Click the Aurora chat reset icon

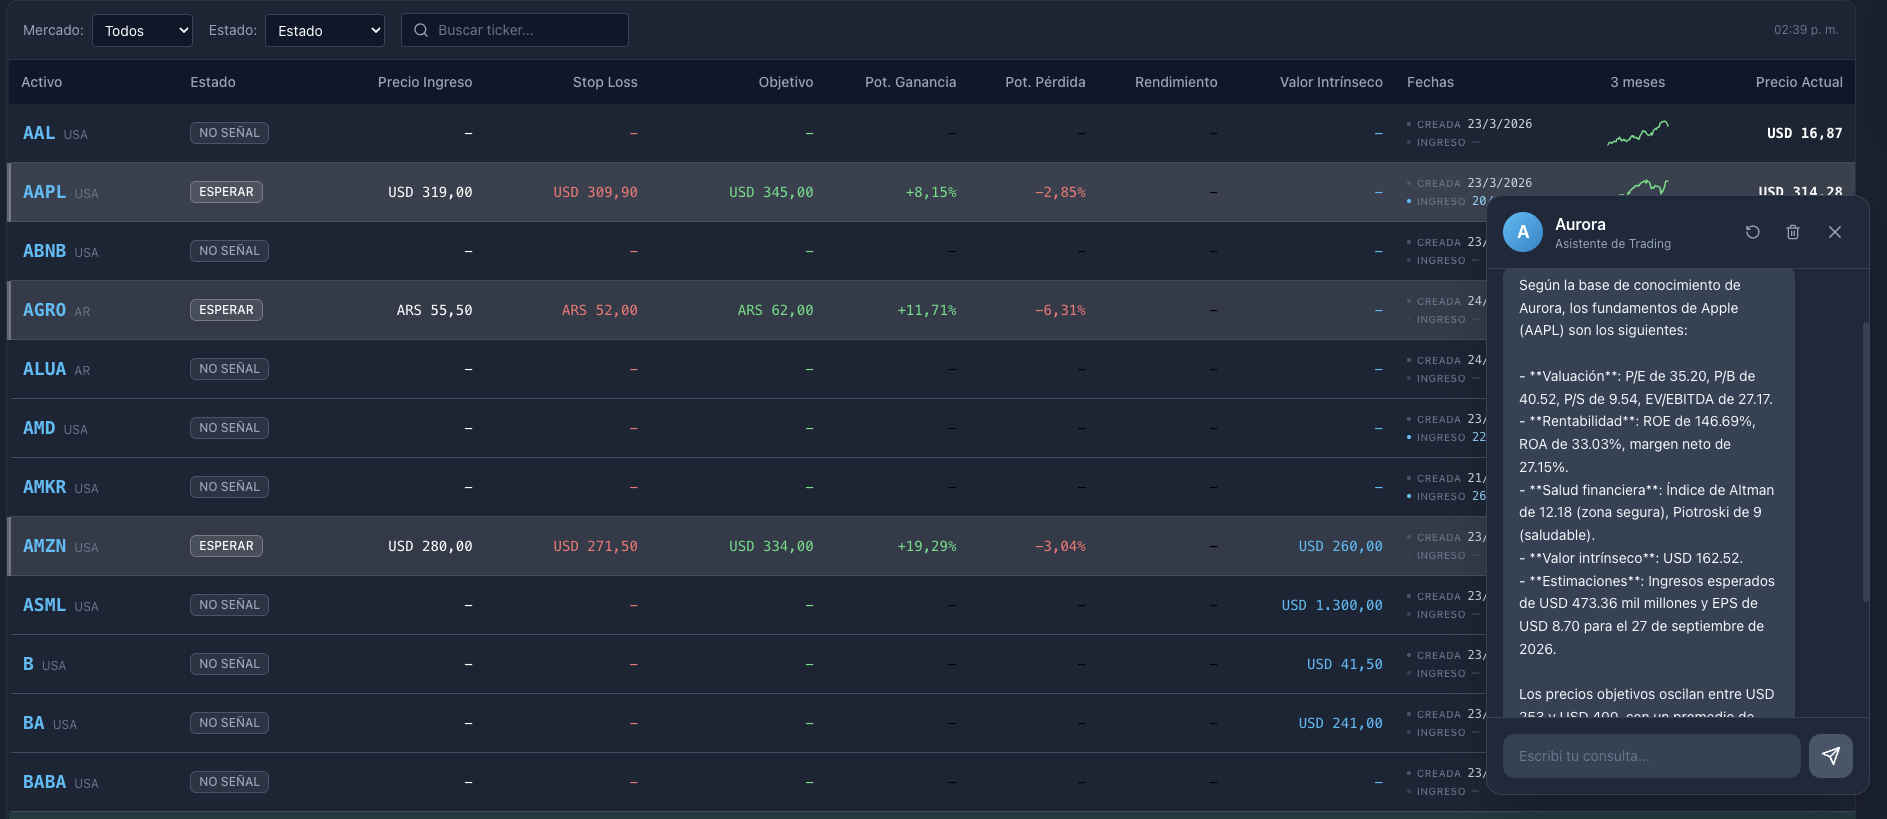(x=1753, y=232)
